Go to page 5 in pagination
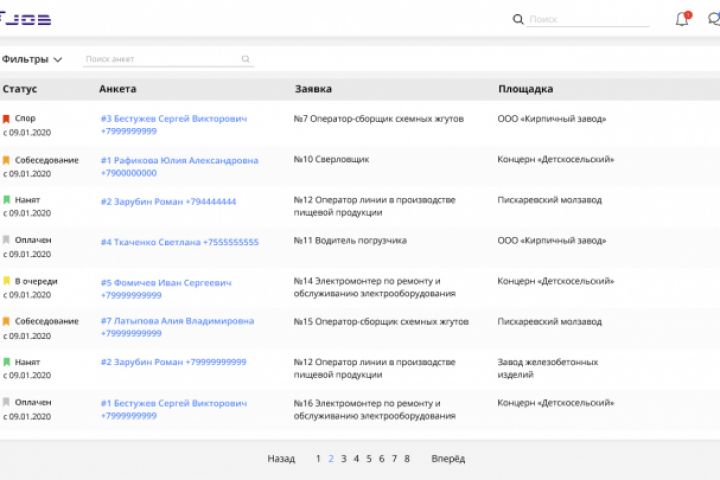The image size is (720, 480). 368,459
